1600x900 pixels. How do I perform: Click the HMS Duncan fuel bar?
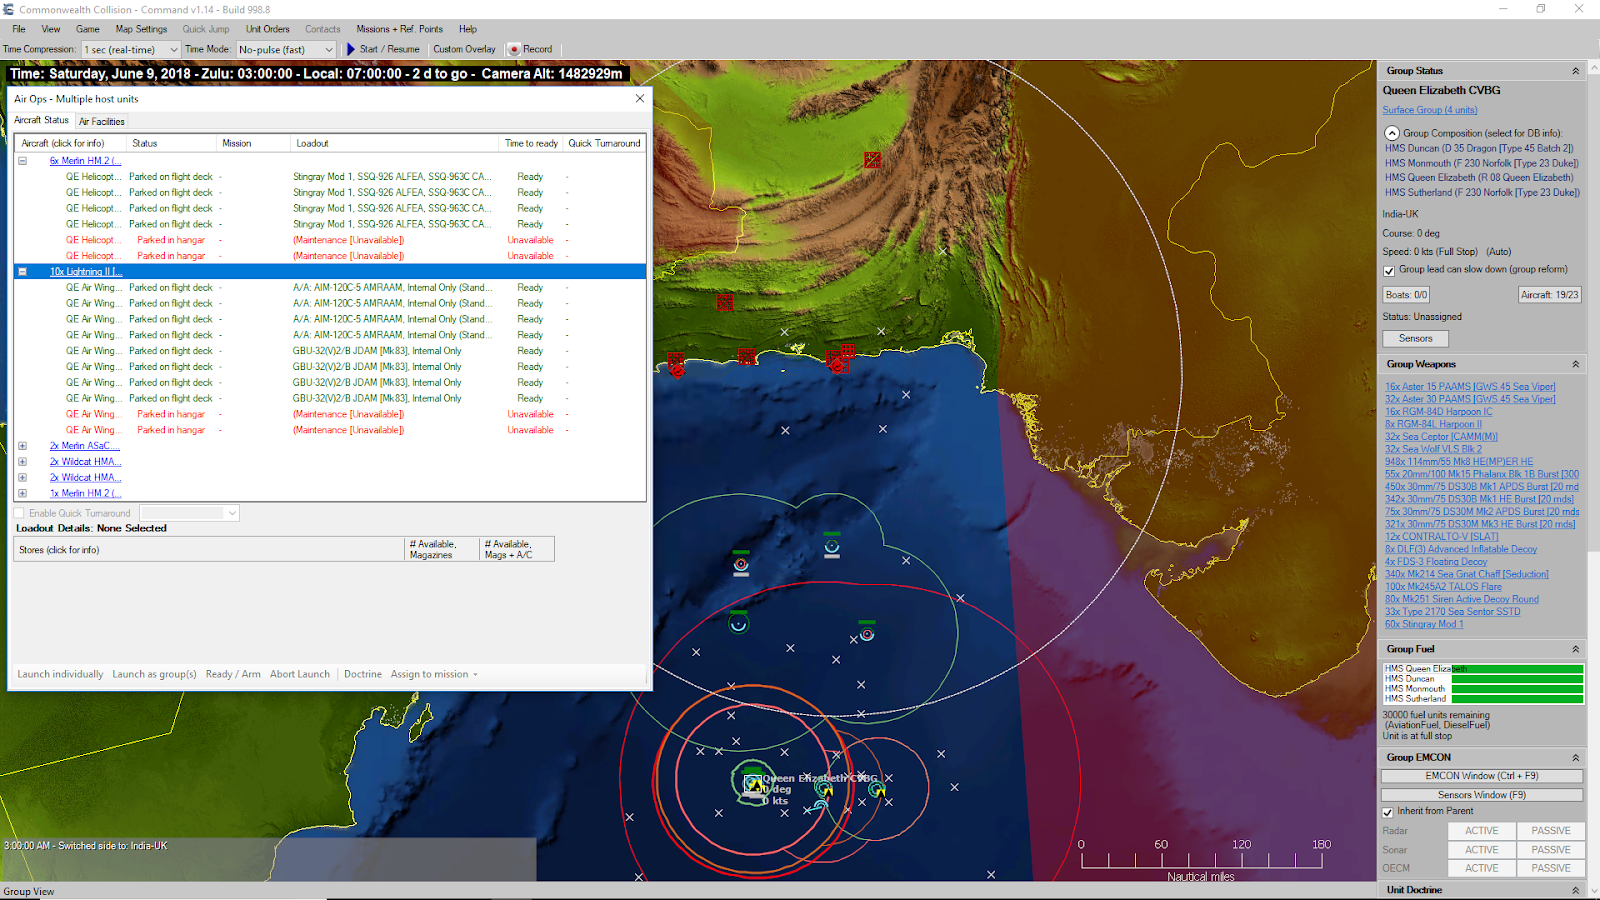(1517, 679)
